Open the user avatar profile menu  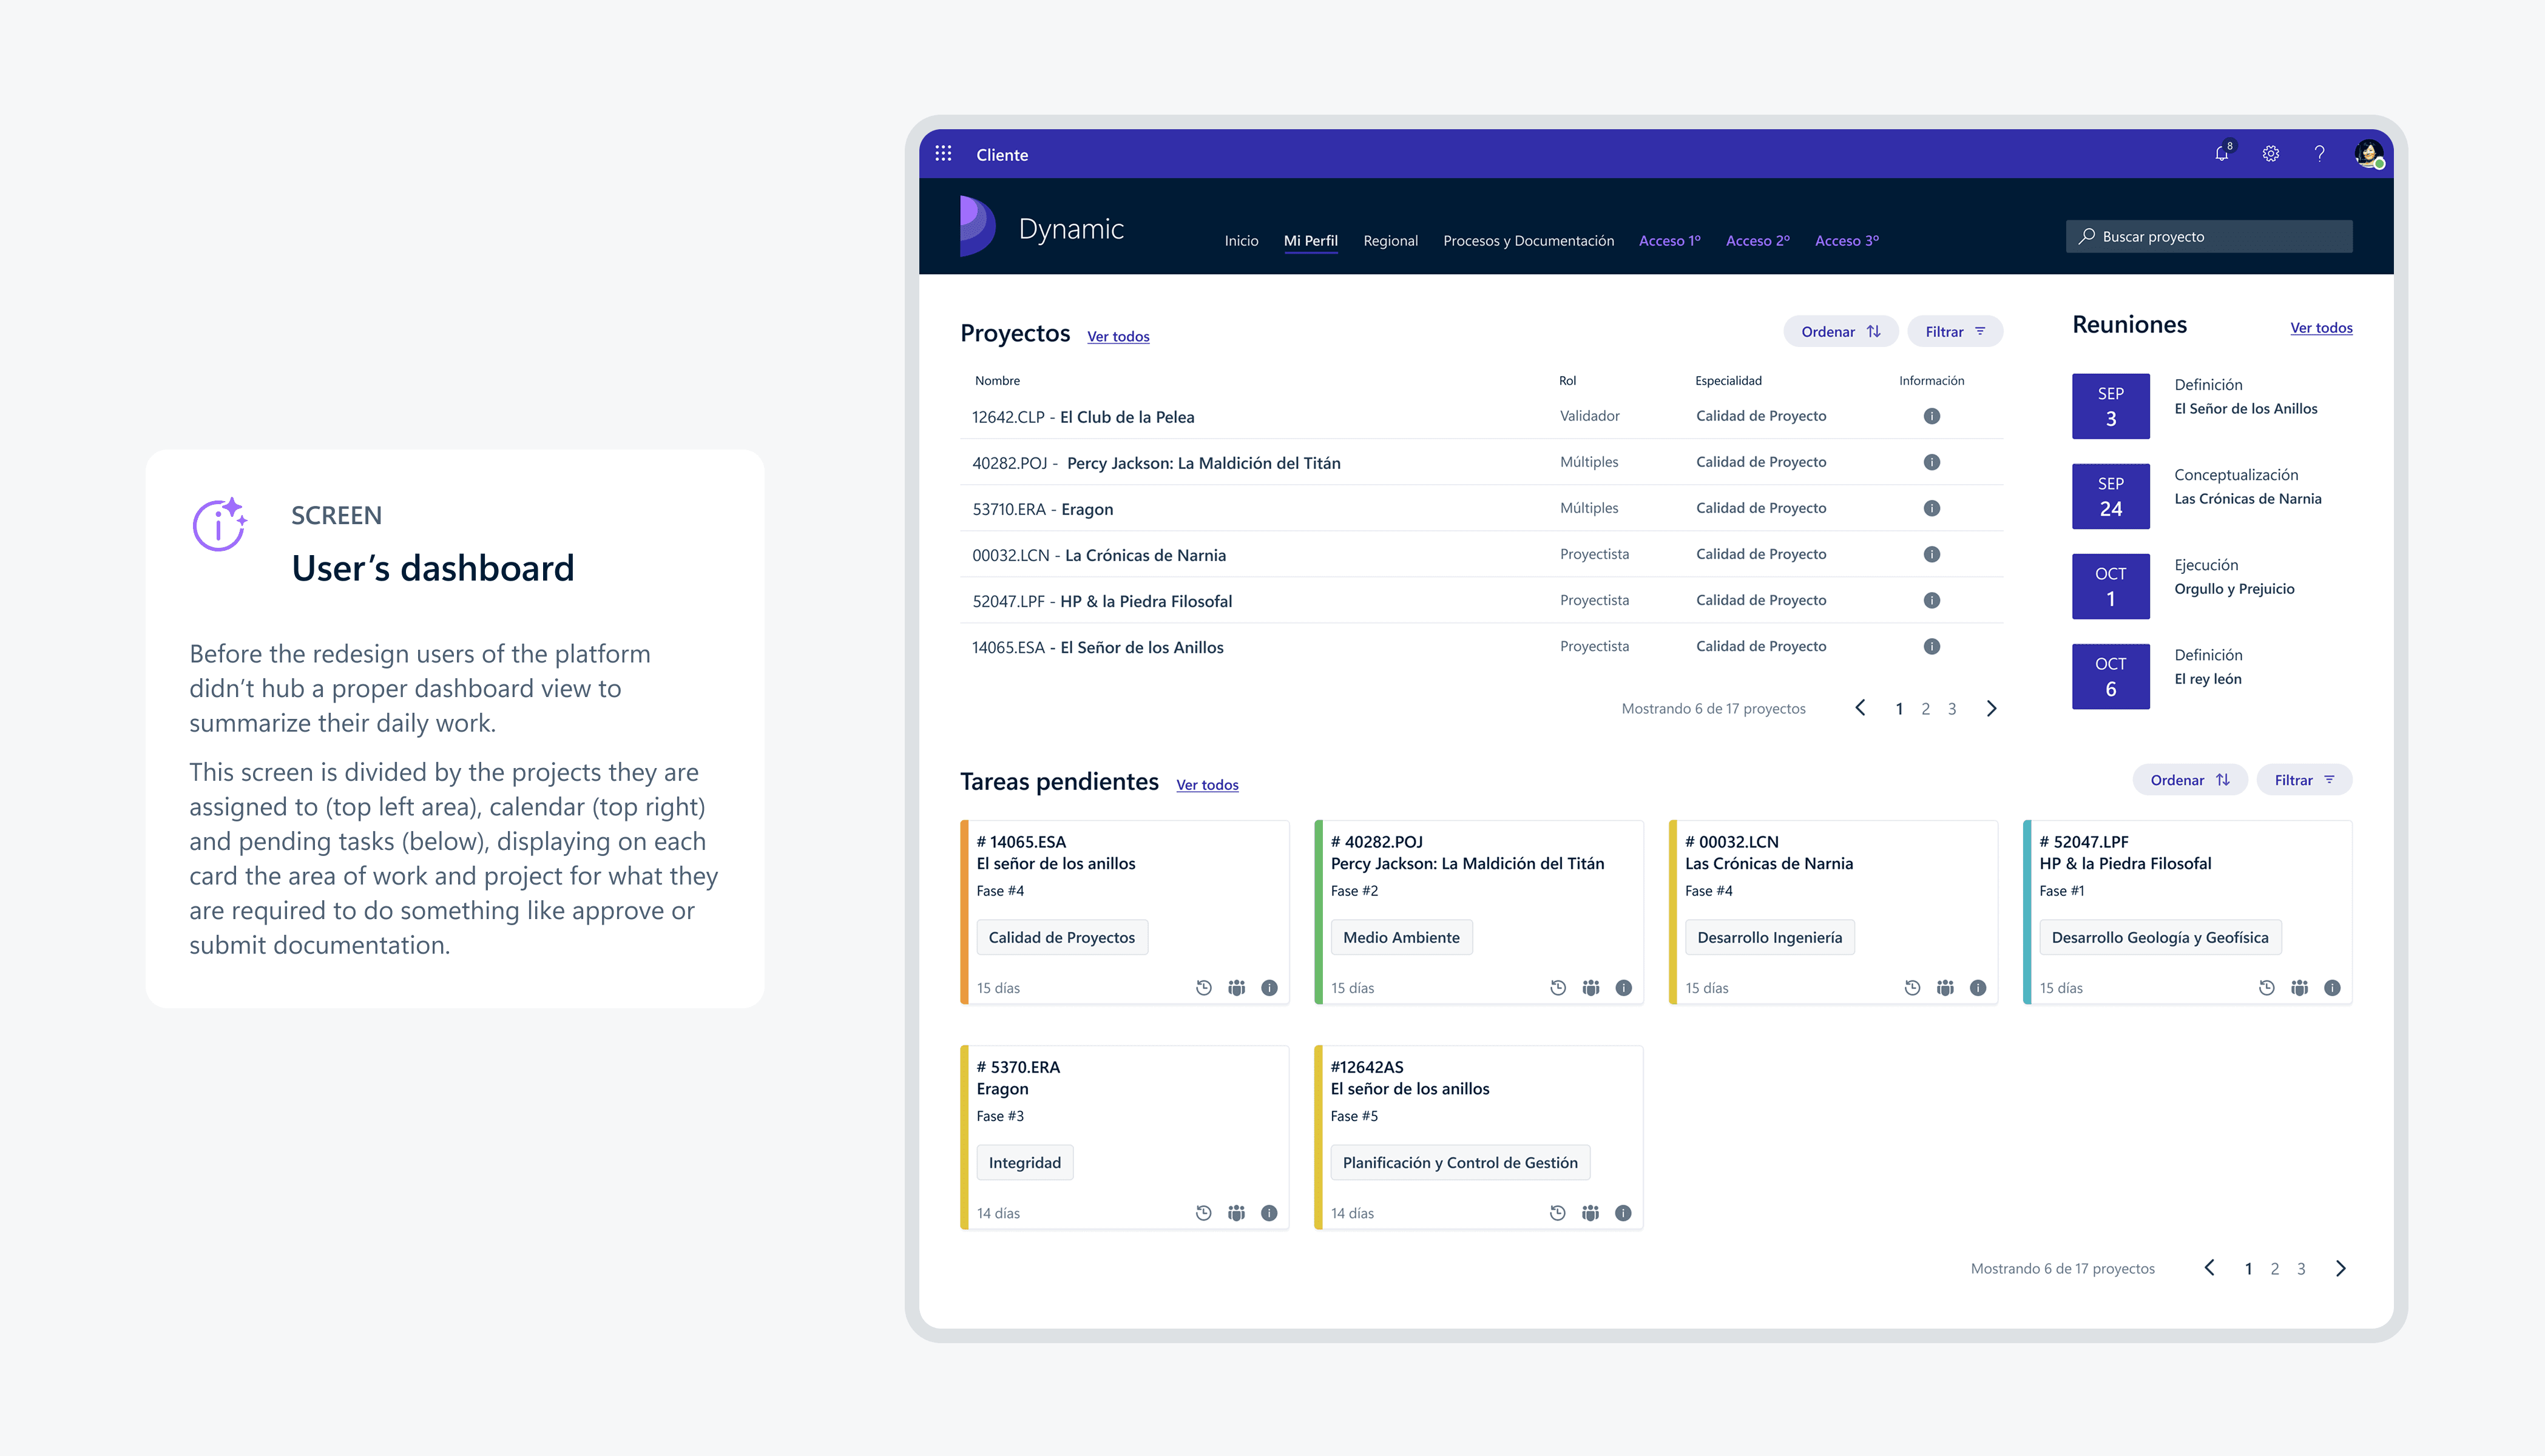pos(2368,154)
